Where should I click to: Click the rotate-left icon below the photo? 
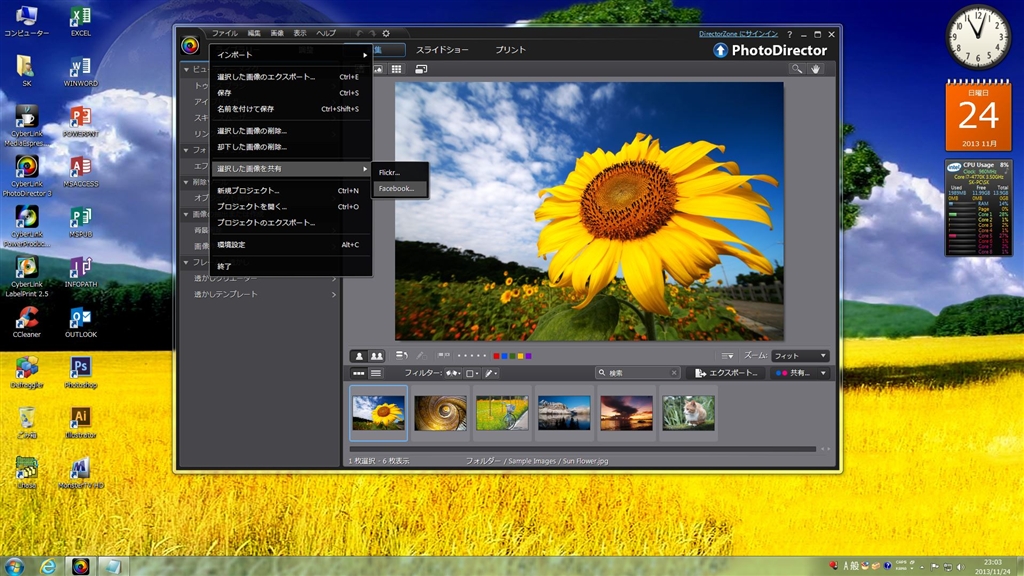(402, 355)
